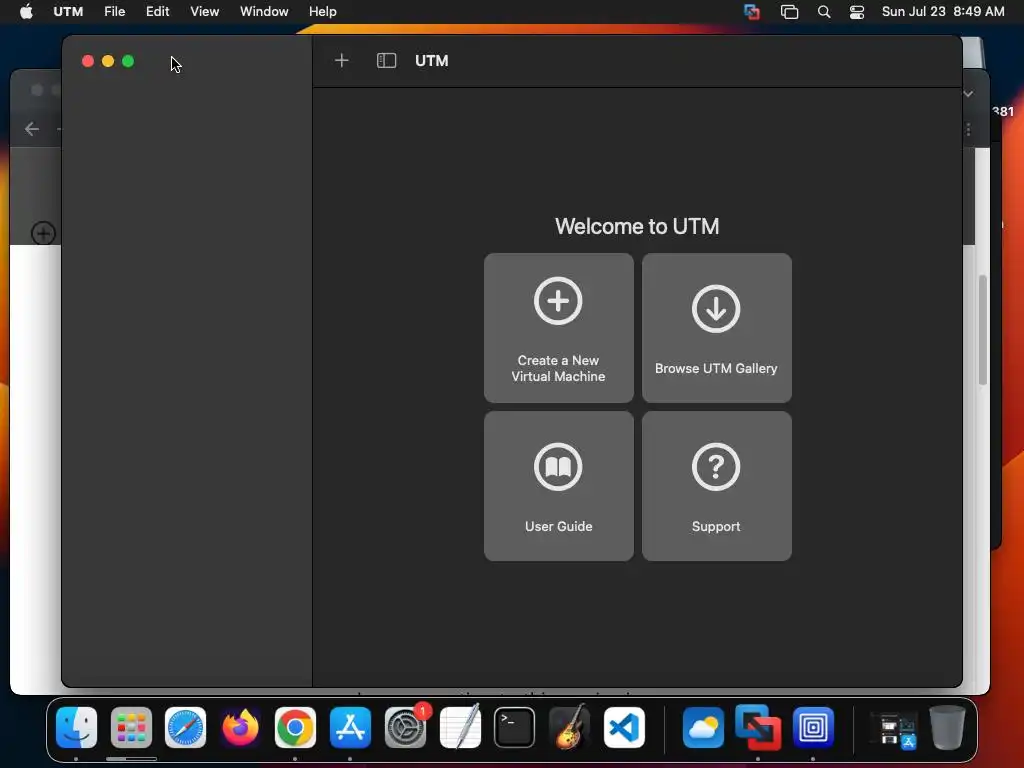This screenshot has width=1024, height=768.
Task: Open VMware Fusion from the Dock
Action: pyautogui.click(x=758, y=727)
